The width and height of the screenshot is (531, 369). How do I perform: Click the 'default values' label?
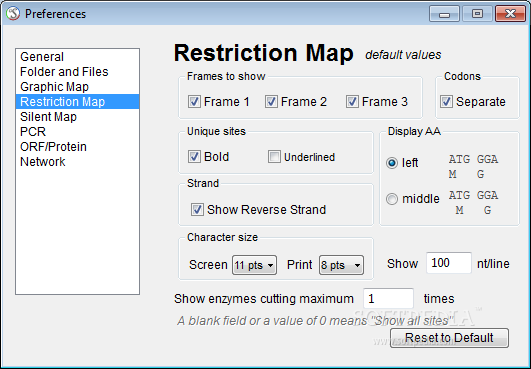pyautogui.click(x=403, y=55)
